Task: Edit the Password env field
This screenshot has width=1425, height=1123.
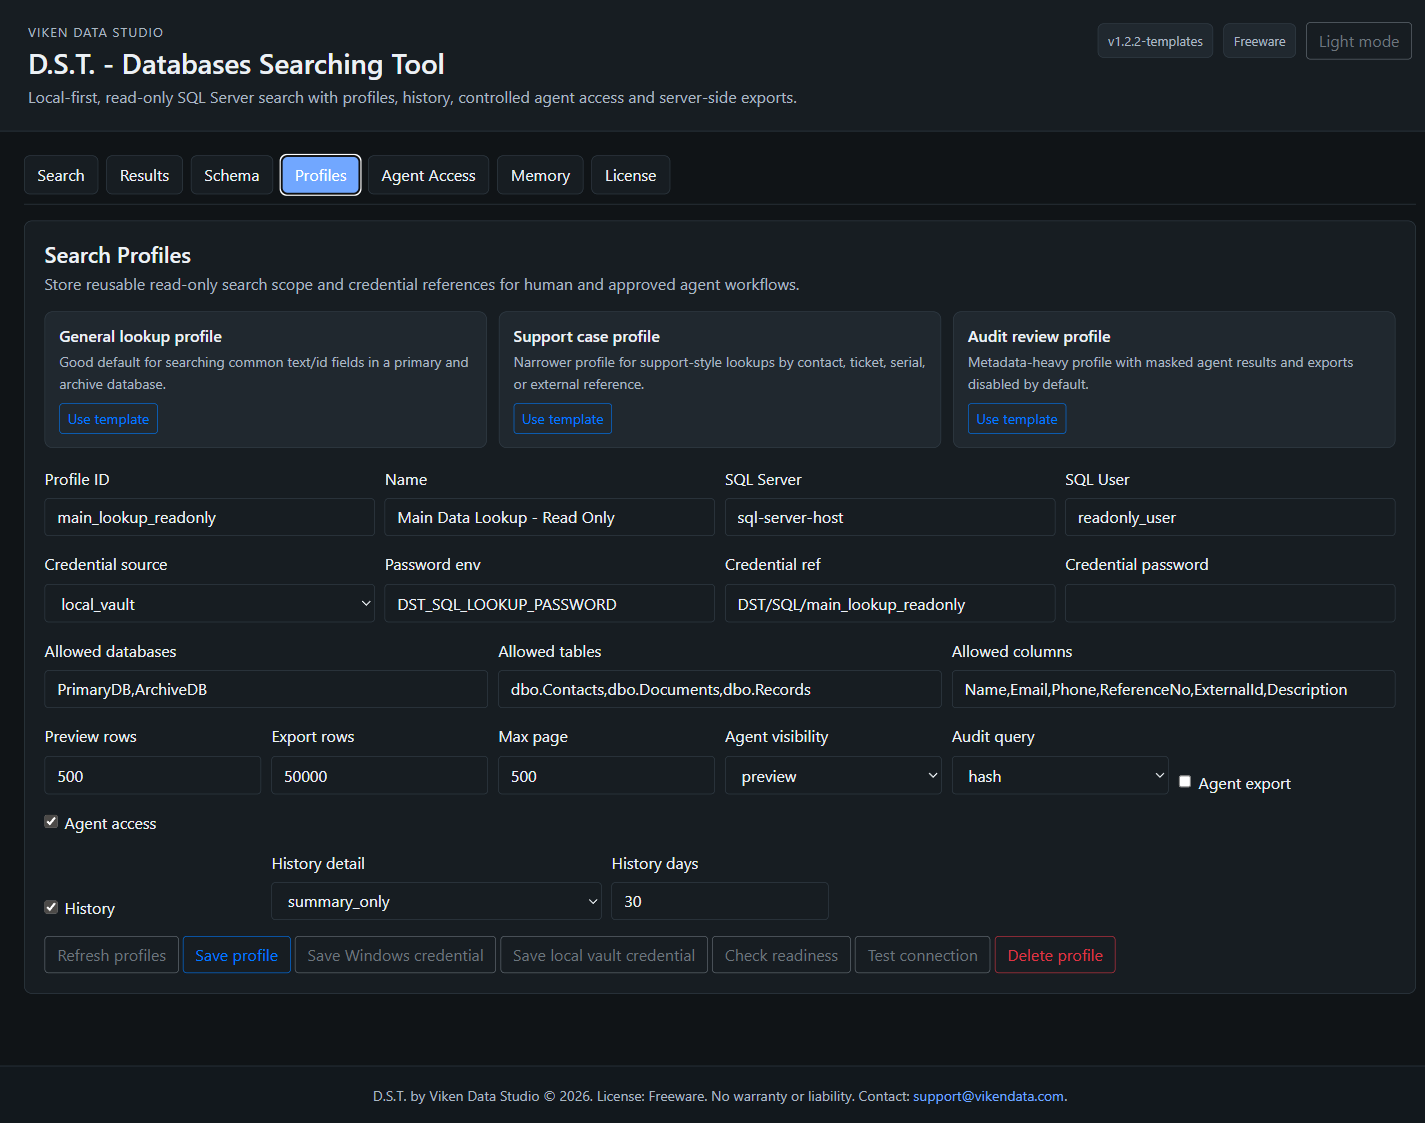Action: click(549, 604)
